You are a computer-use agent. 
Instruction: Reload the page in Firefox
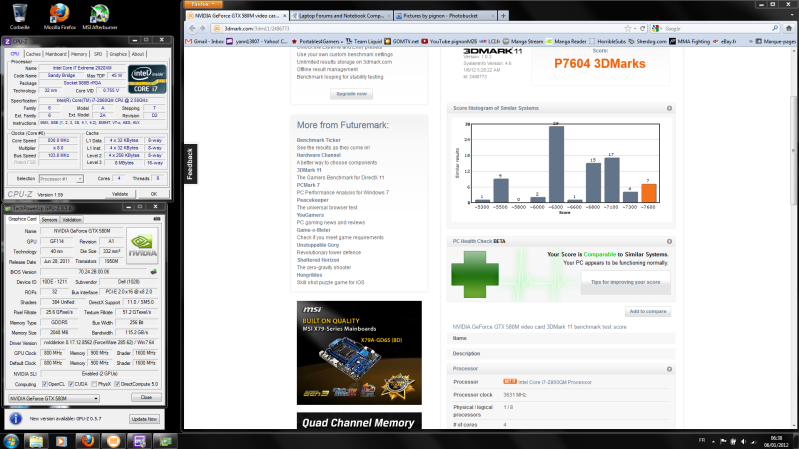(x=643, y=29)
